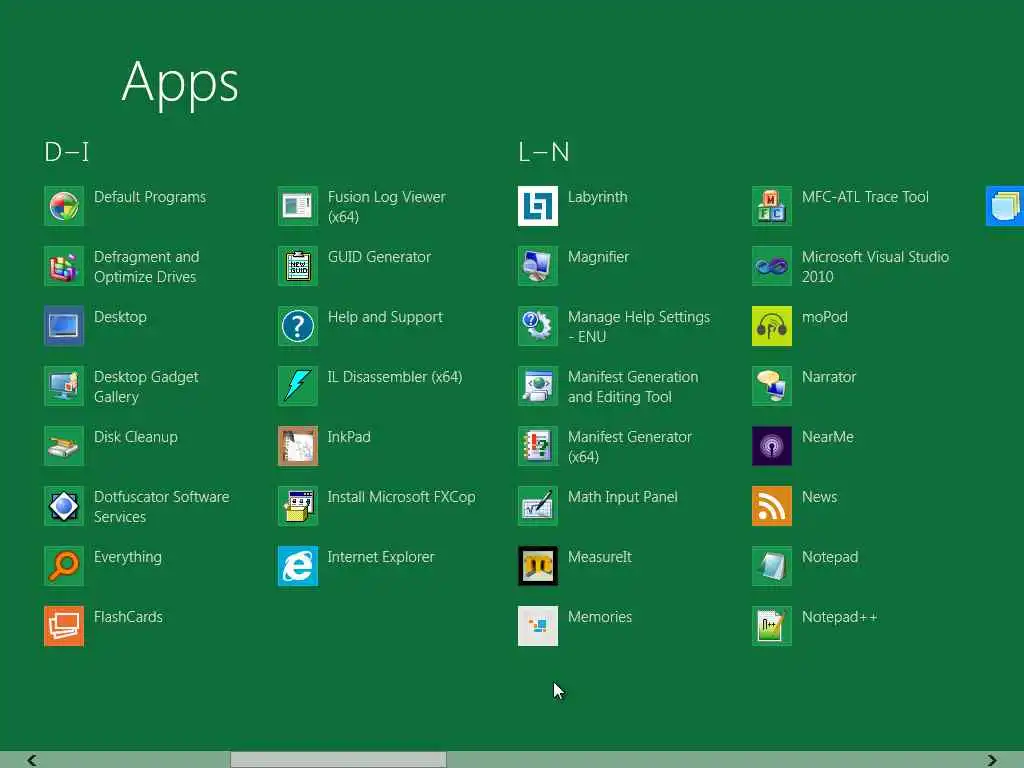Click the Notepad++ label text
This screenshot has width=1024, height=768.
(x=839, y=617)
